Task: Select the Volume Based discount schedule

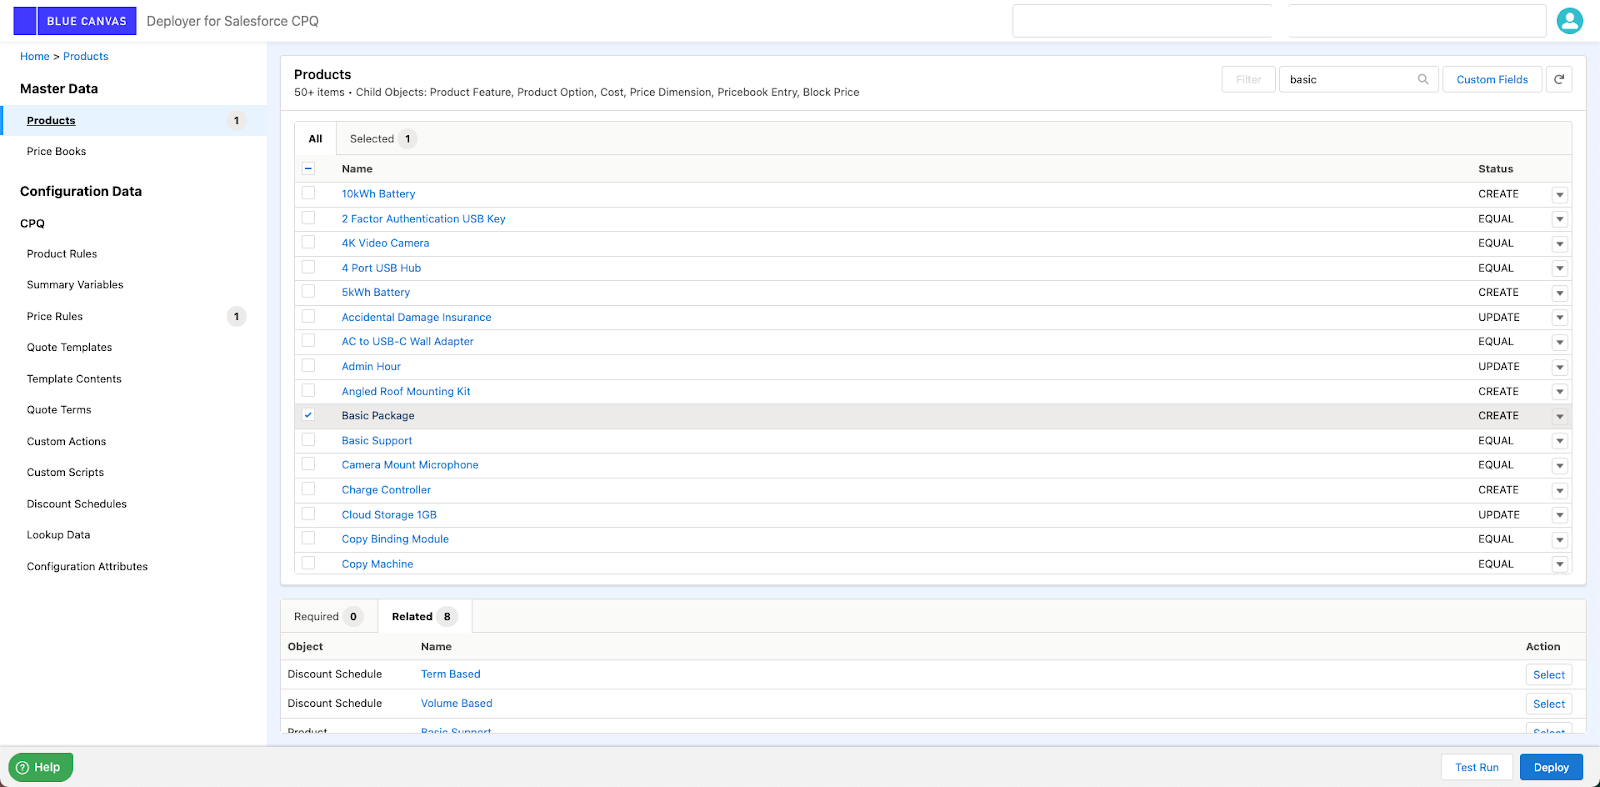Action: click(1549, 704)
